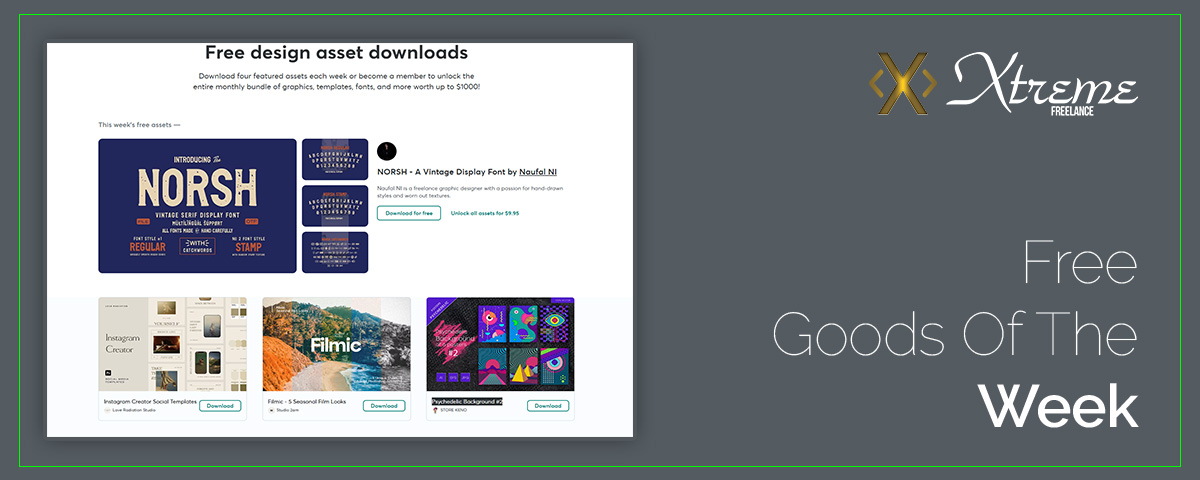Click Download for Filmic Seasonal Film Looks

(x=384, y=406)
